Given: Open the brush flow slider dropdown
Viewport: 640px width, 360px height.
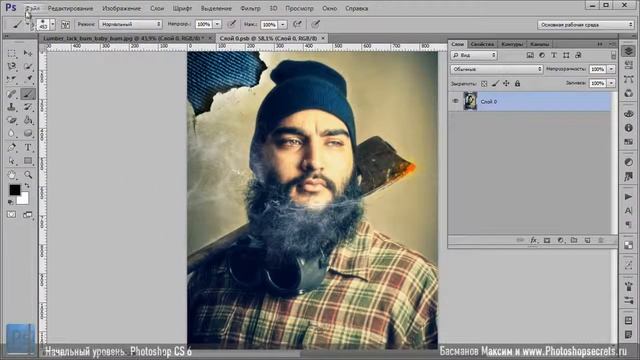Looking at the screenshot, I should point(282,24).
